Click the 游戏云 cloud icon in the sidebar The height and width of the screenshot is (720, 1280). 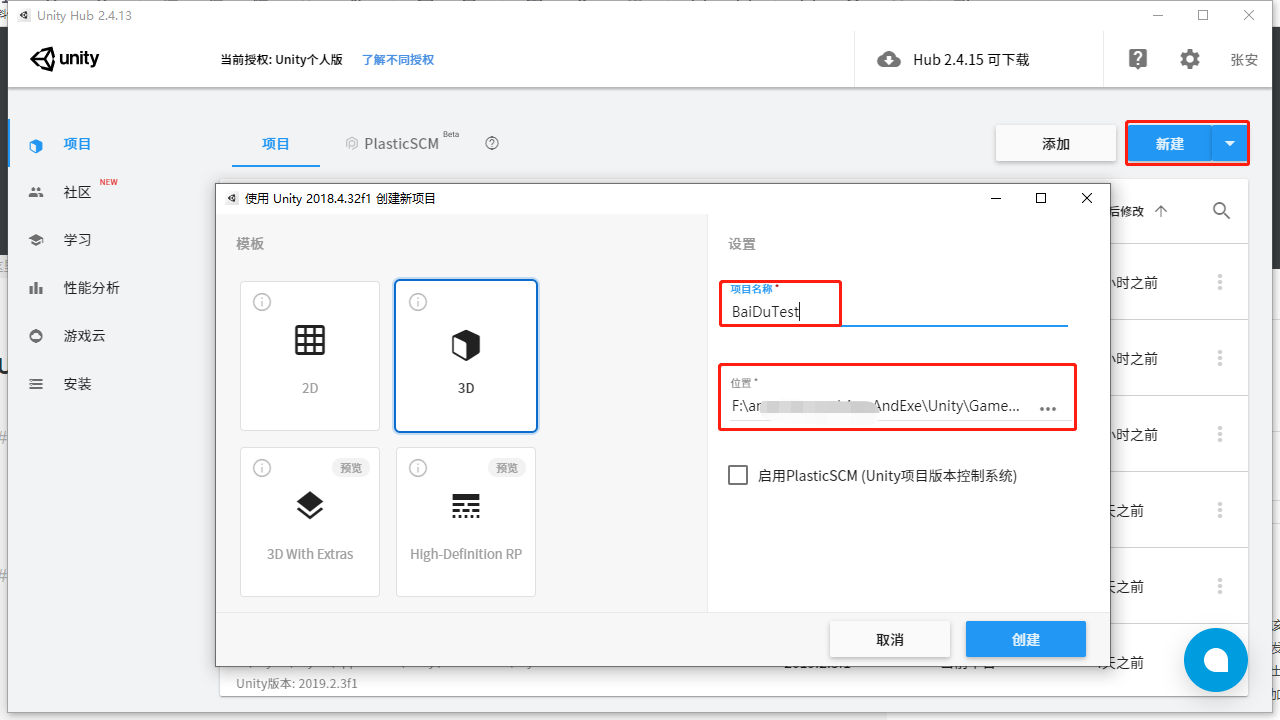tap(36, 336)
